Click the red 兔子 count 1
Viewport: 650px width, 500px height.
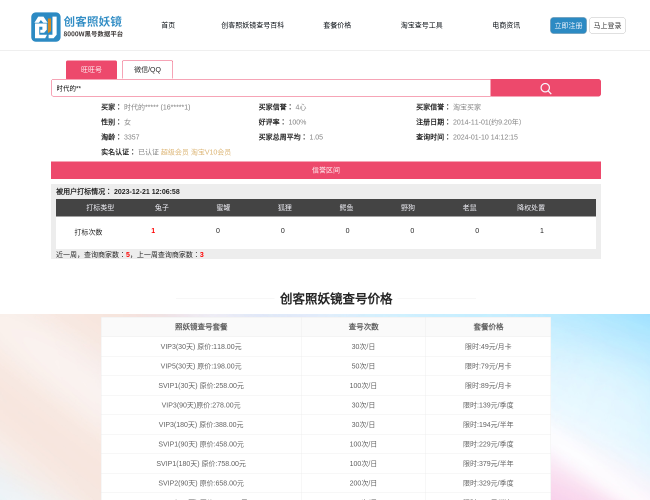click(x=153, y=231)
